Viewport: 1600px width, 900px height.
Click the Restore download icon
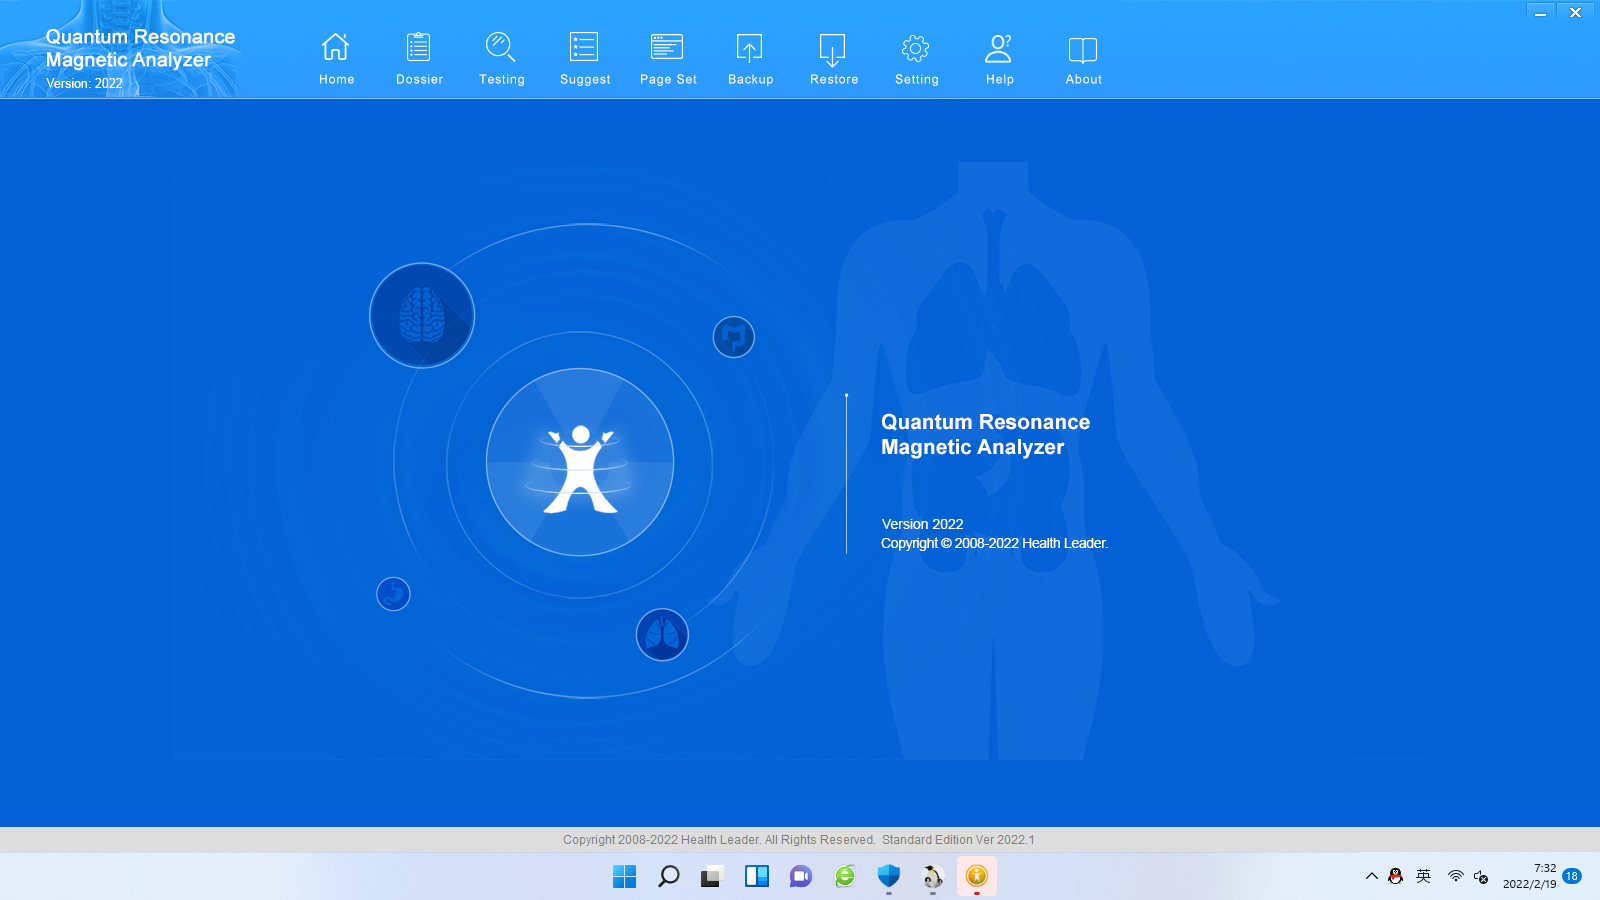pos(833,49)
